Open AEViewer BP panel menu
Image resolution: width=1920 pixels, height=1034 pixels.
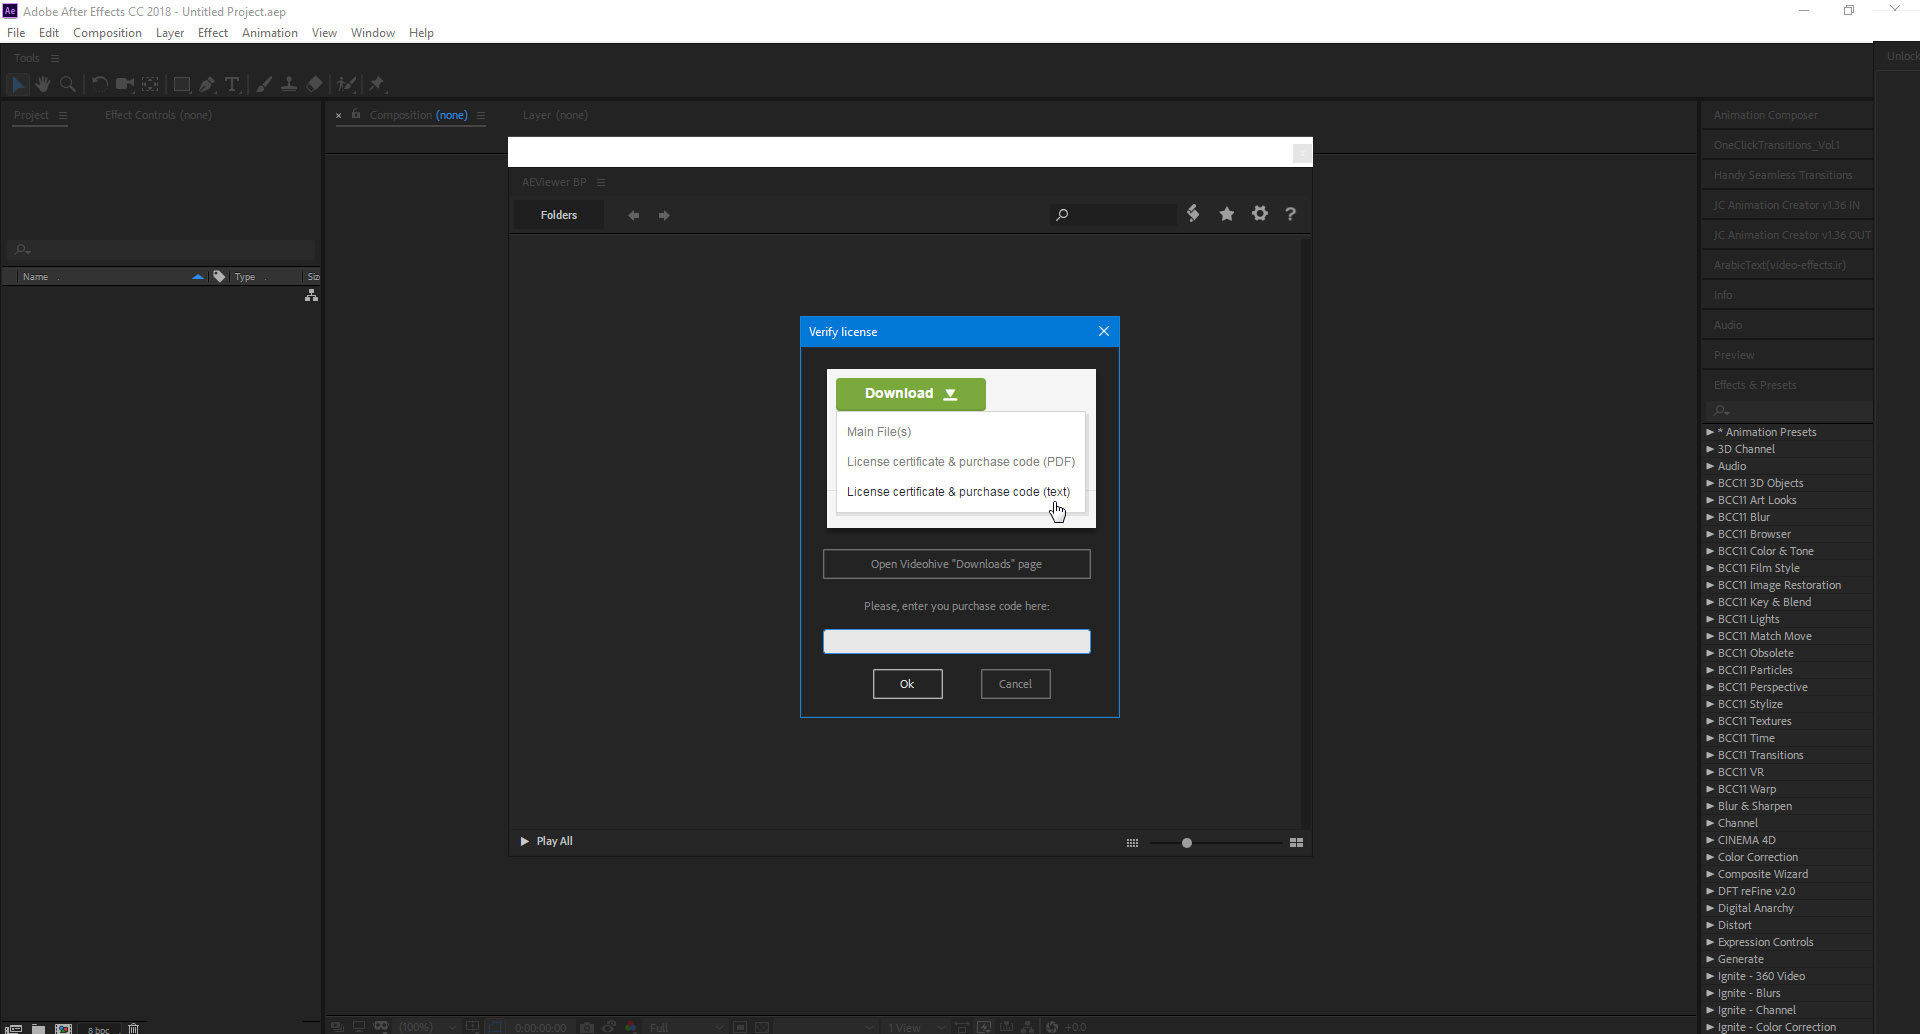coord(601,182)
